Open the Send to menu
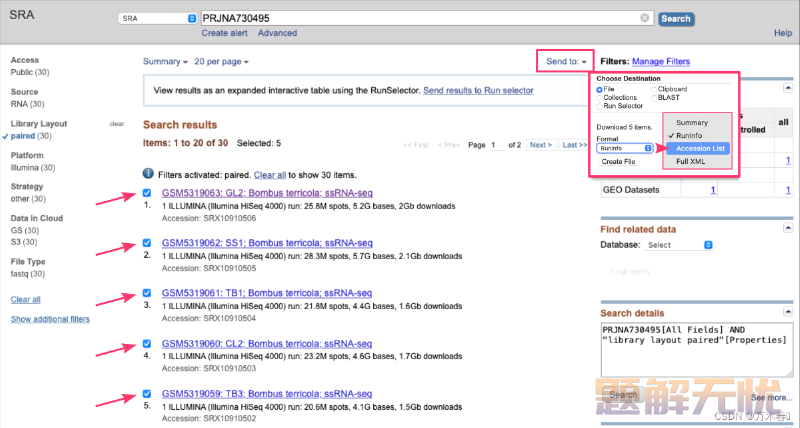The image size is (800, 428). pos(566,61)
